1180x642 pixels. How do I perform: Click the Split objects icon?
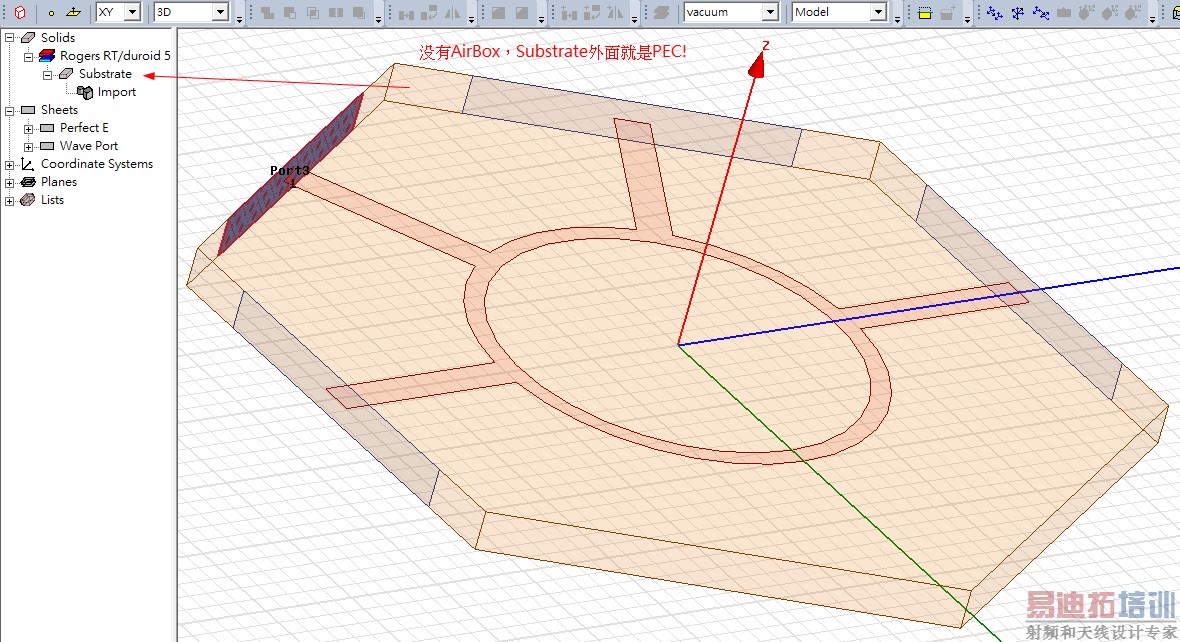[336, 13]
